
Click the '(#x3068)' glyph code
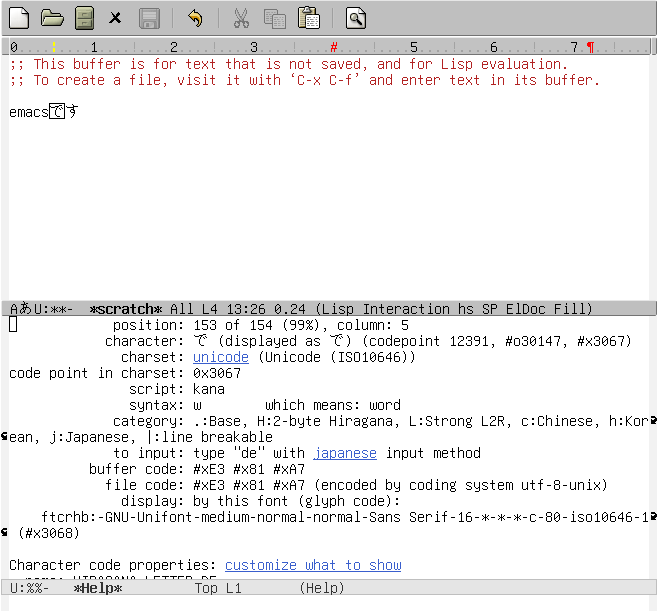pos(49,533)
